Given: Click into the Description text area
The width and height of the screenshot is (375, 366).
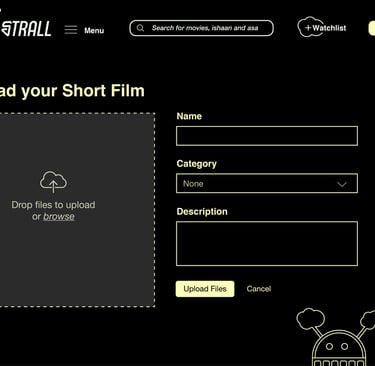Looking at the screenshot, I should [x=267, y=244].
